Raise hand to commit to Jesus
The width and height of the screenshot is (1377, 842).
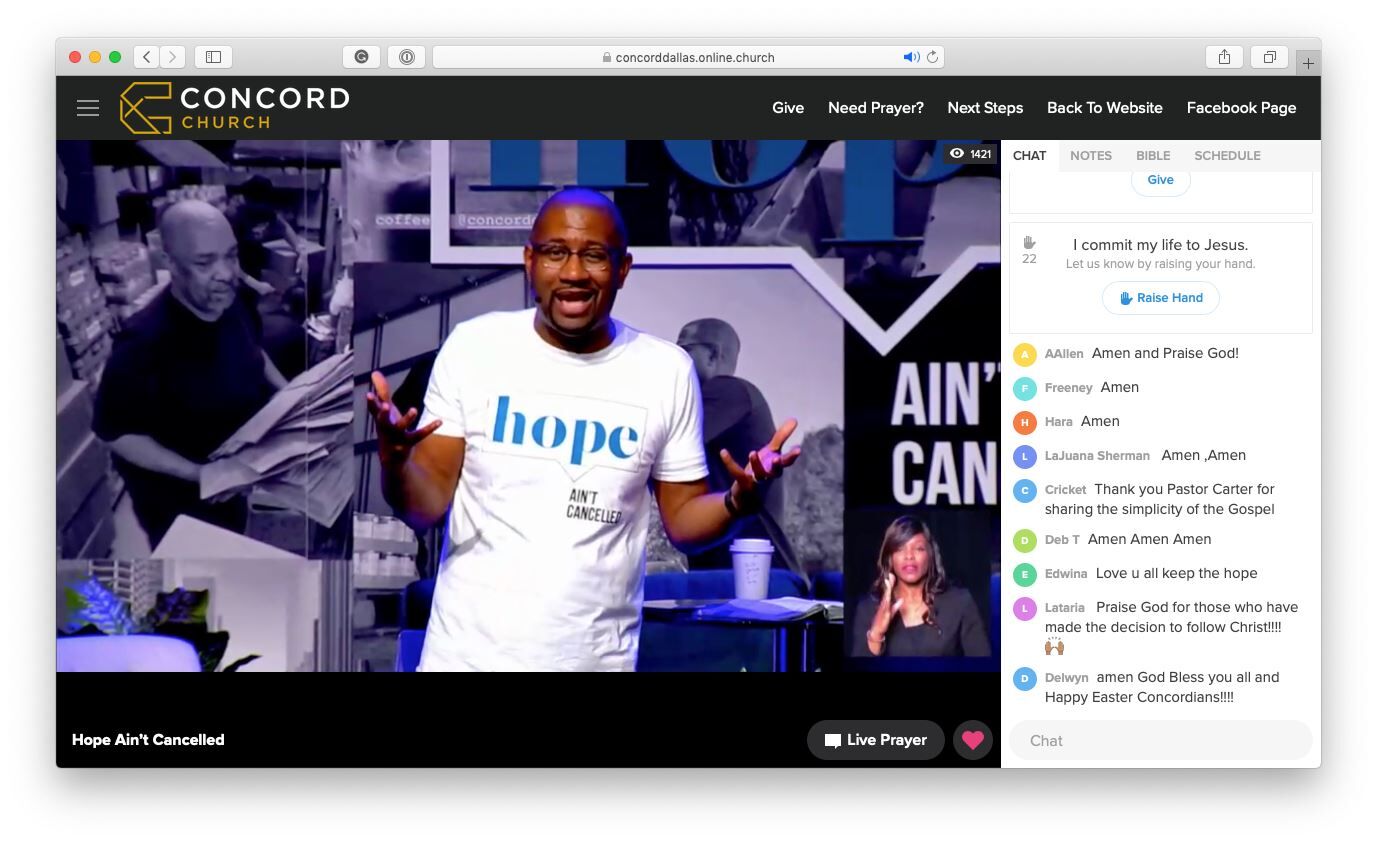(x=1160, y=298)
